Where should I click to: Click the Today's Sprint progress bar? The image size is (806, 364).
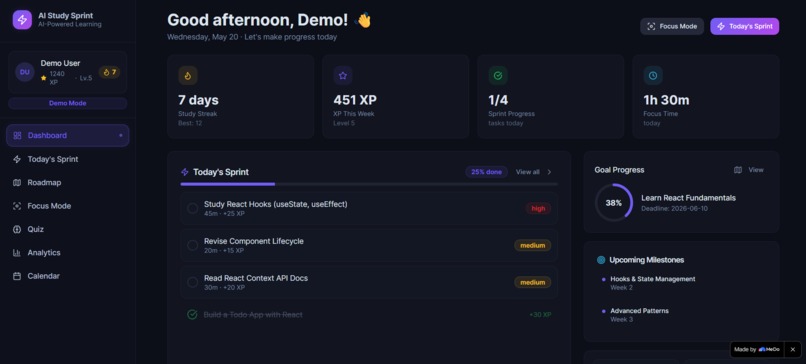click(369, 184)
